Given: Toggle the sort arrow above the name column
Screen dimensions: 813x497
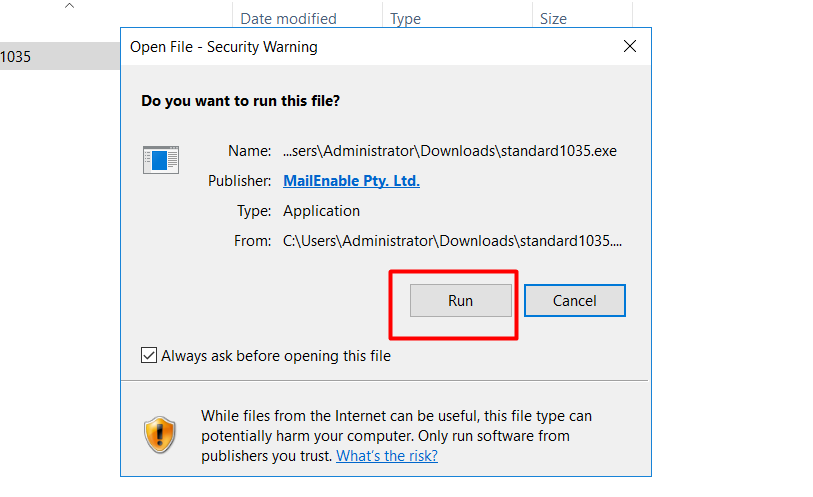Looking at the screenshot, I should [69, 6].
